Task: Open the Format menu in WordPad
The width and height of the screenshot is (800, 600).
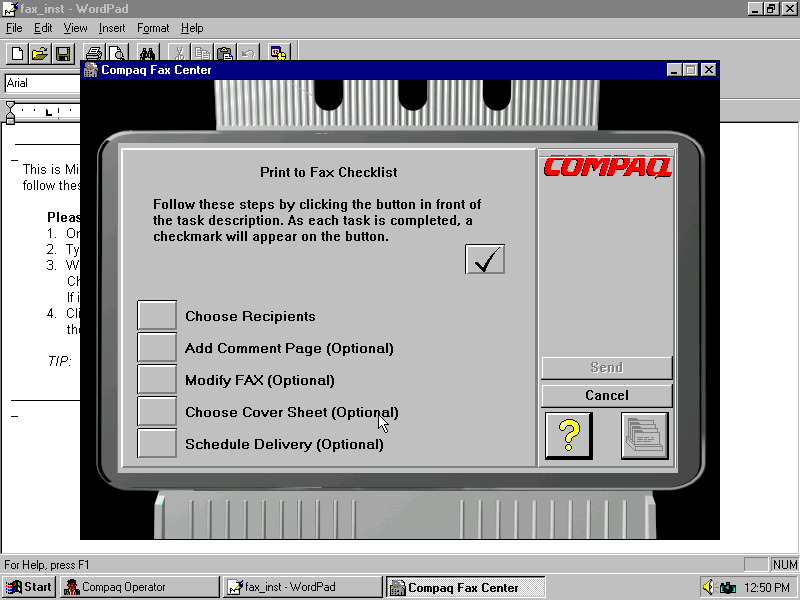Action: click(153, 28)
